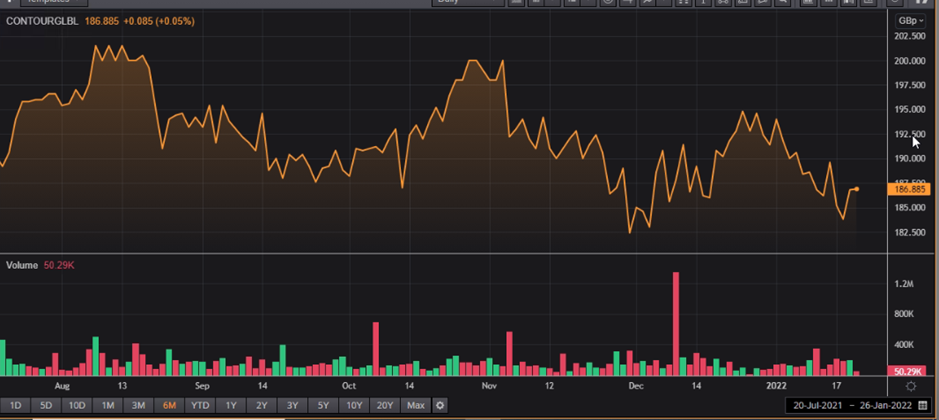Set chart range to 10Y
The height and width of the screenshot is (420, 939).
coord(355,406)
